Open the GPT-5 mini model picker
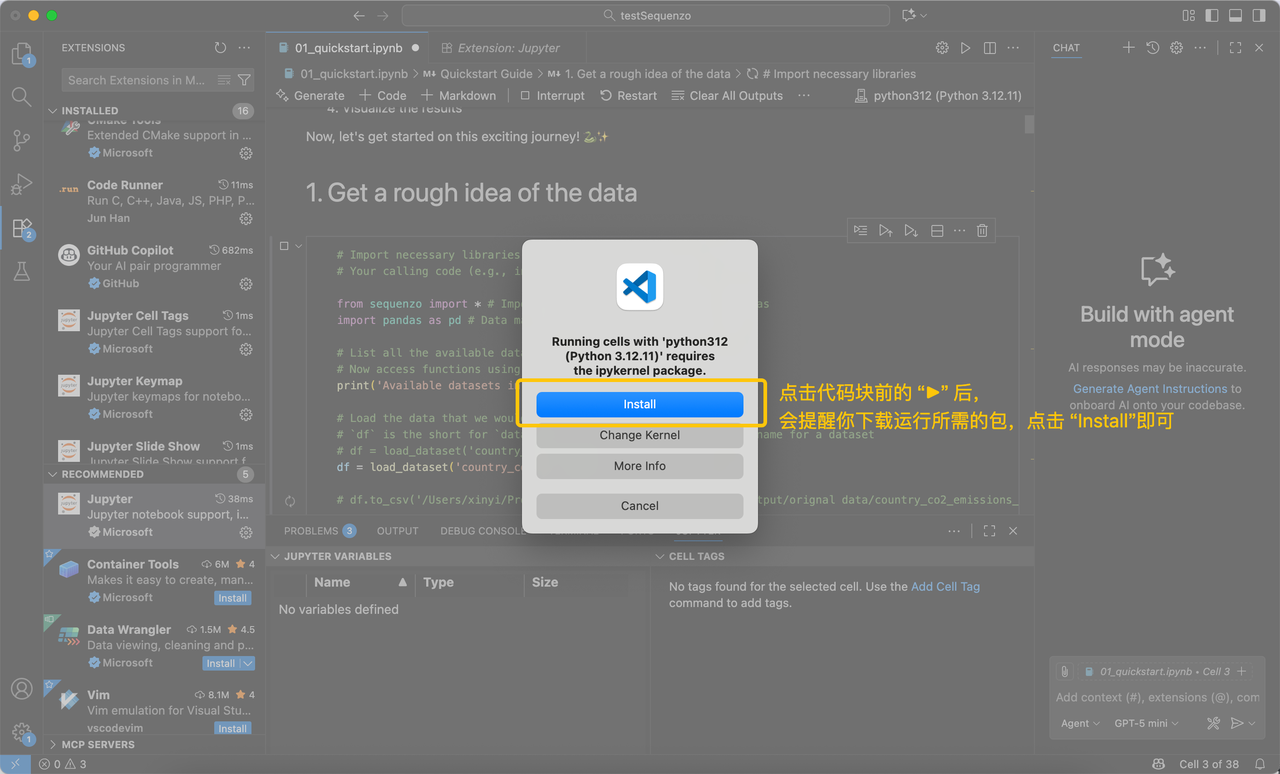 [x=1146, y=723]
